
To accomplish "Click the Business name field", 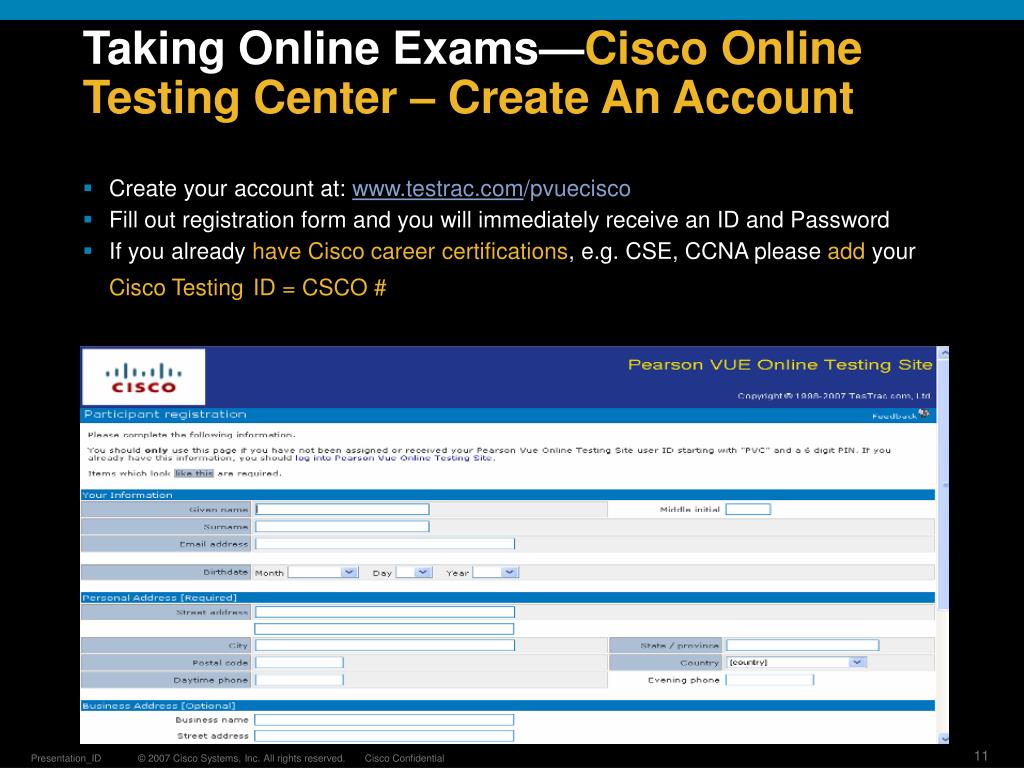I will [x=384, y=720].
